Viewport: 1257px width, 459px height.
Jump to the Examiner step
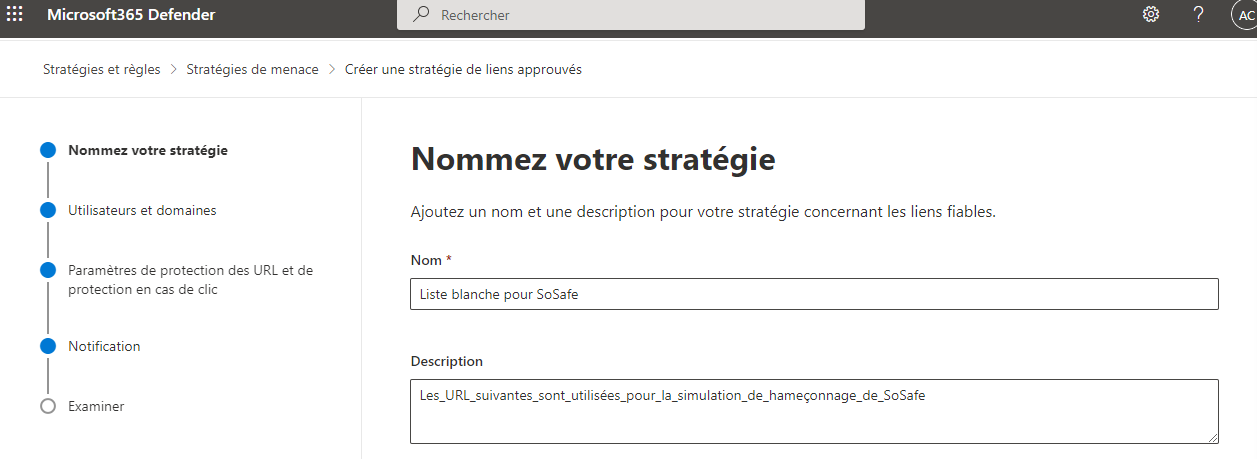click(96, 407)
